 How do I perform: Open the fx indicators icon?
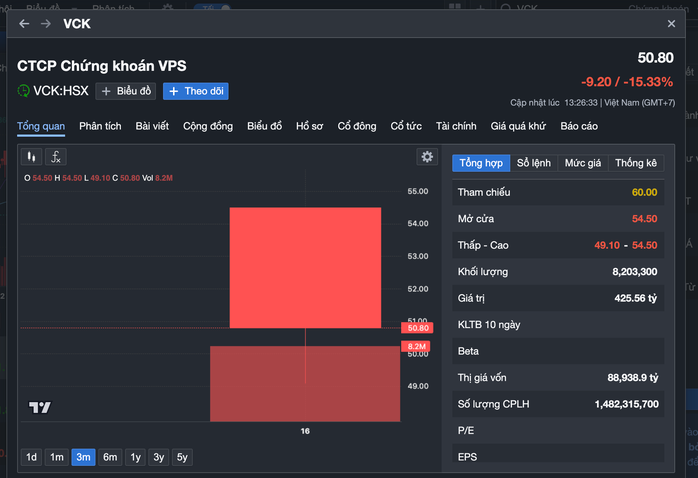57,157
